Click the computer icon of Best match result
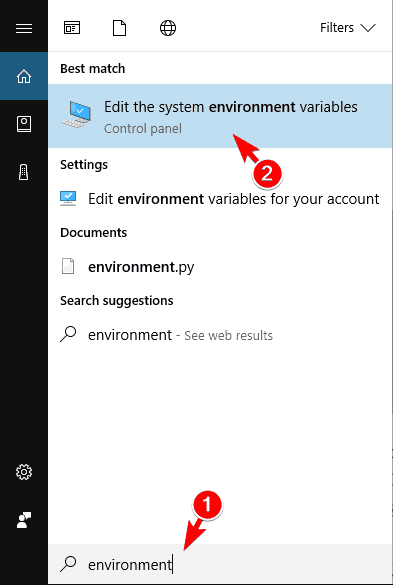 76,116
